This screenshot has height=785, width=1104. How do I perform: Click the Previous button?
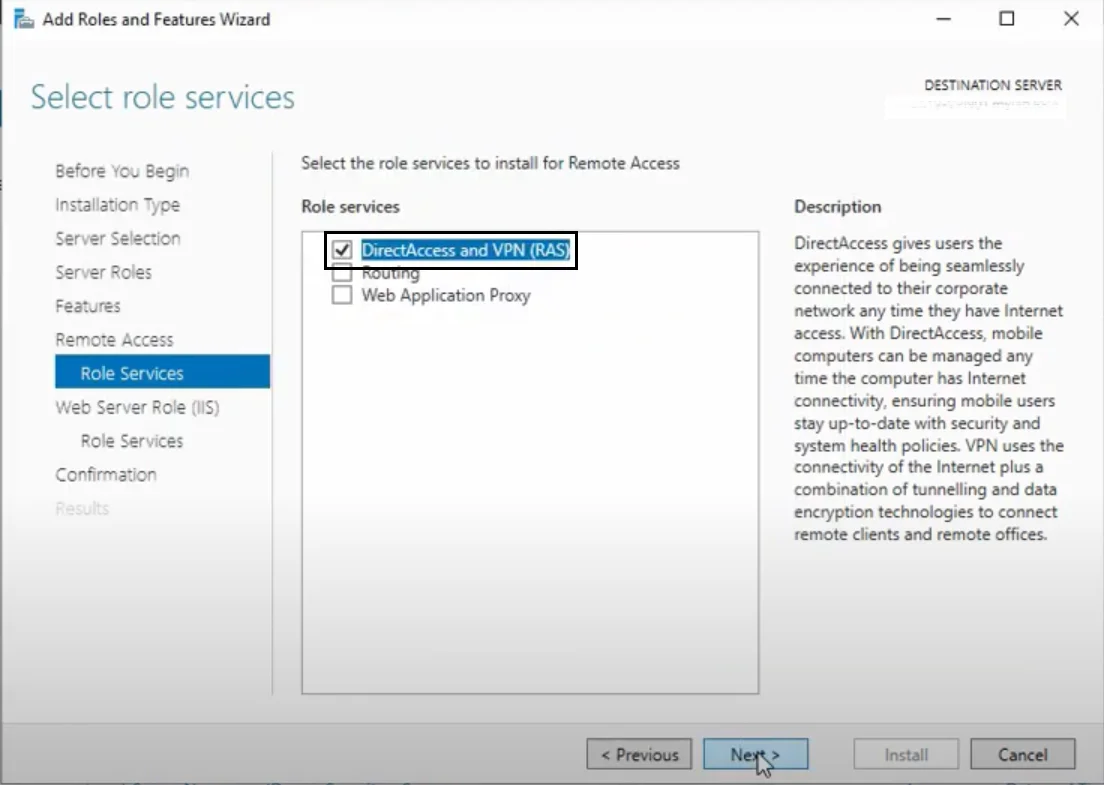(638, 754)
